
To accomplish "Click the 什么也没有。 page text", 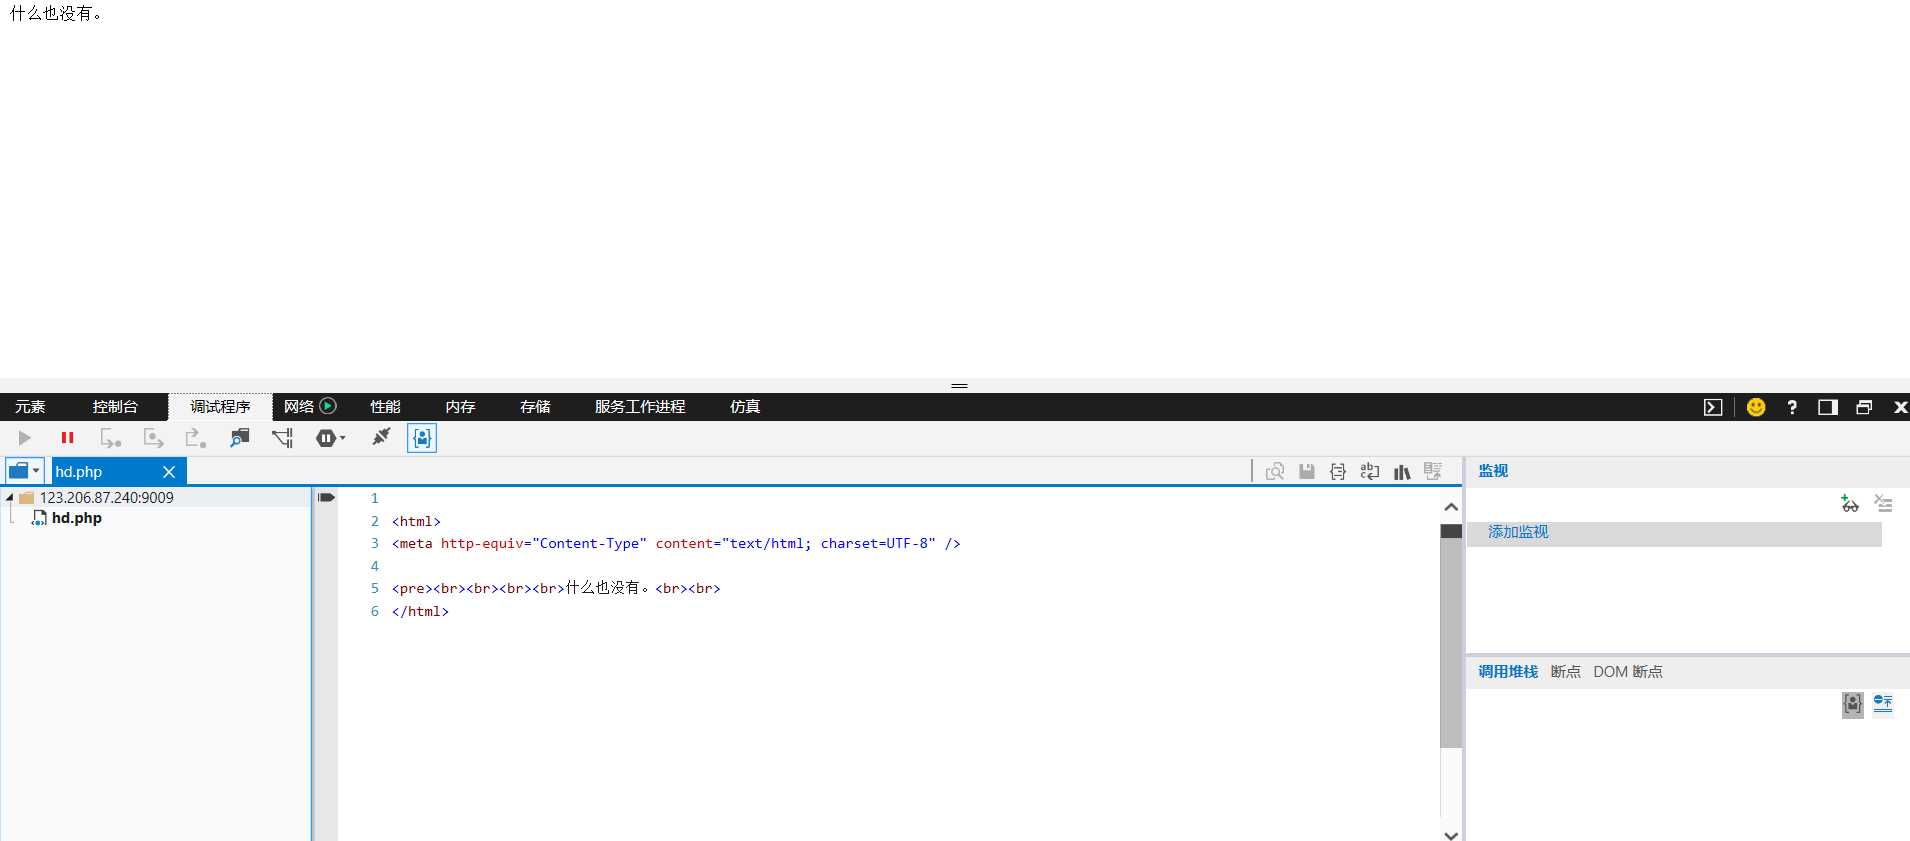I will [x=57, y=13].
